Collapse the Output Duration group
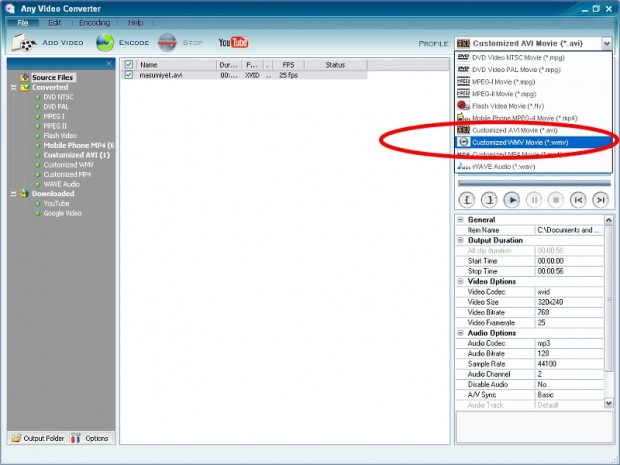 461,240
